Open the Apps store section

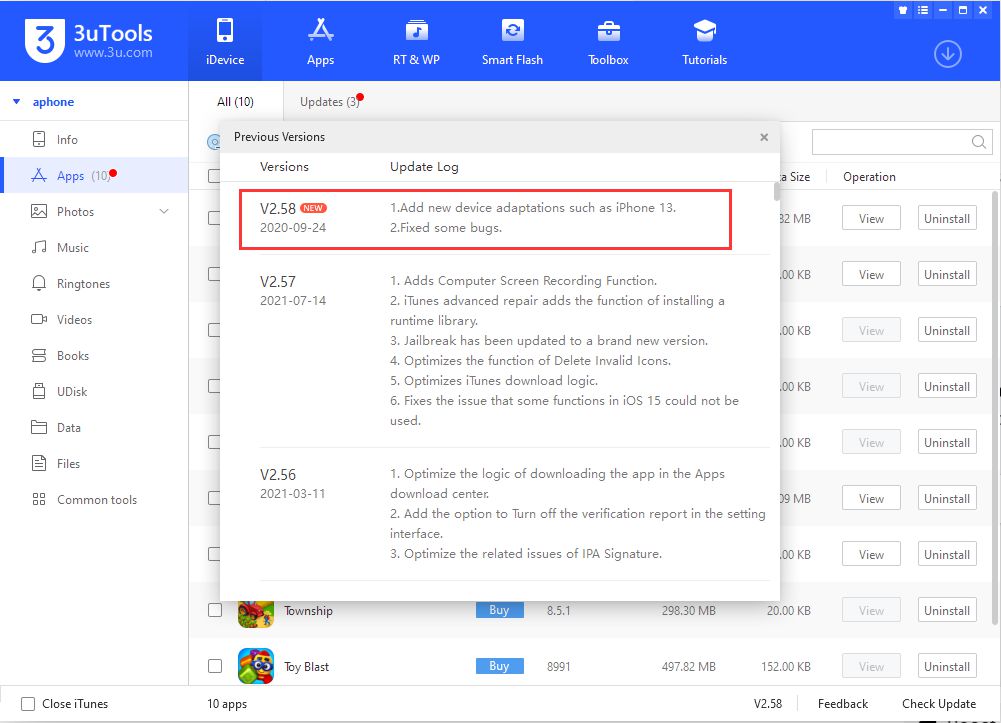point(320,42)
